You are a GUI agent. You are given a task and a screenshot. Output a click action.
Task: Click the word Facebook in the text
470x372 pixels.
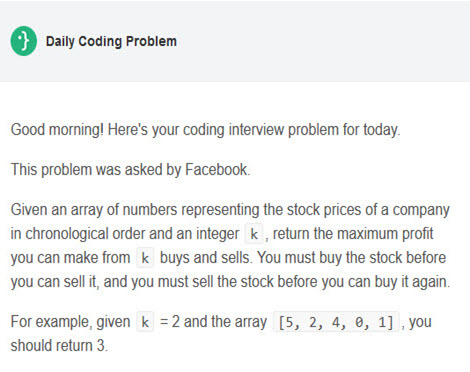pos(216,169)
